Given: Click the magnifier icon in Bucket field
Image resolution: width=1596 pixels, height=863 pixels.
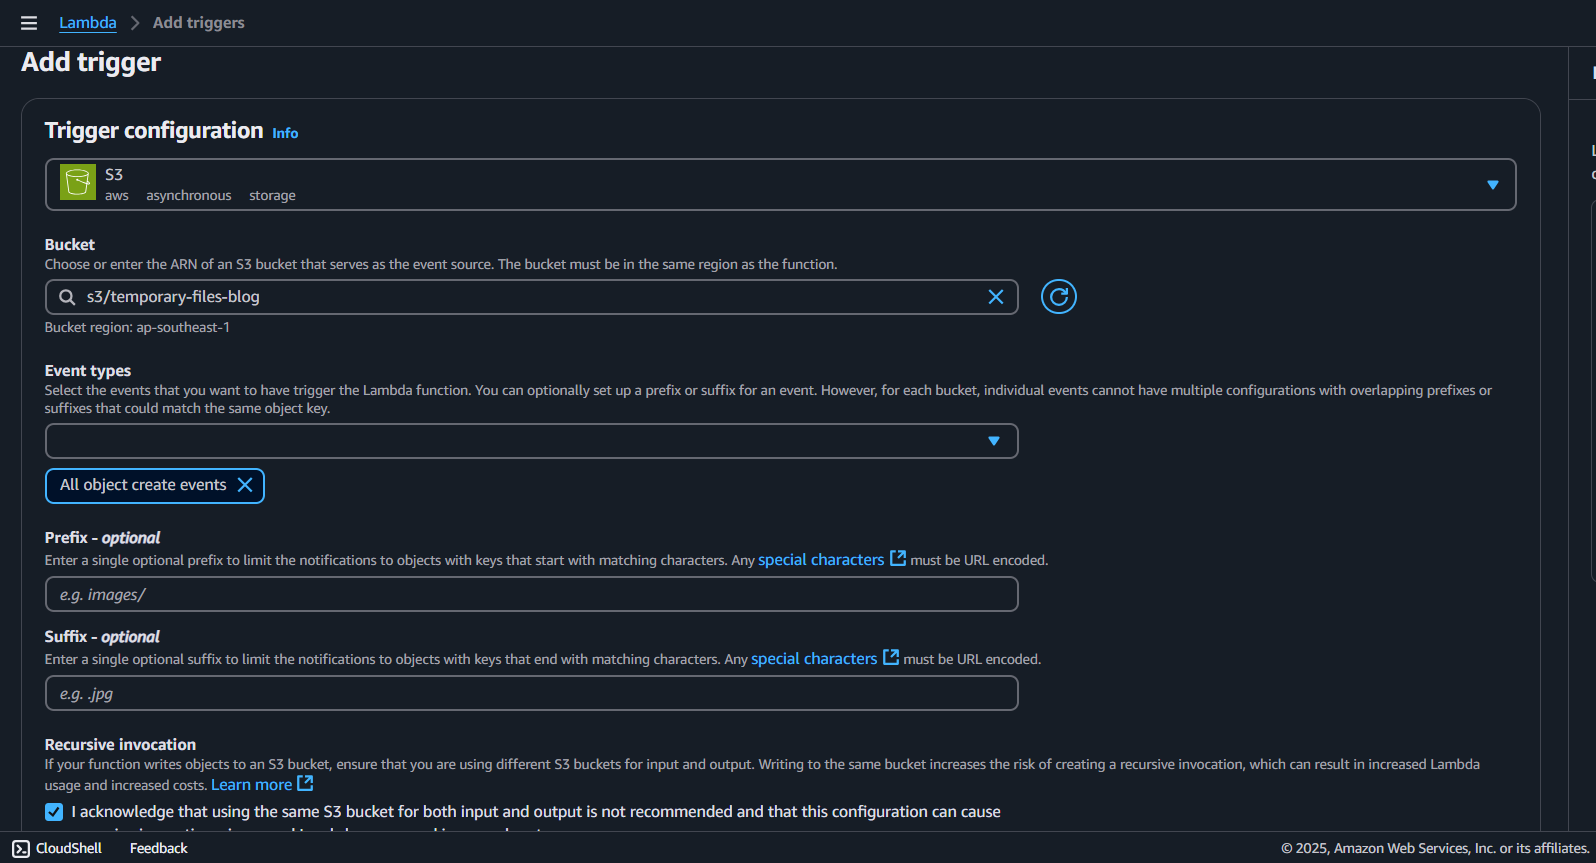Looking at the screenshot, I should click(67, 297).
